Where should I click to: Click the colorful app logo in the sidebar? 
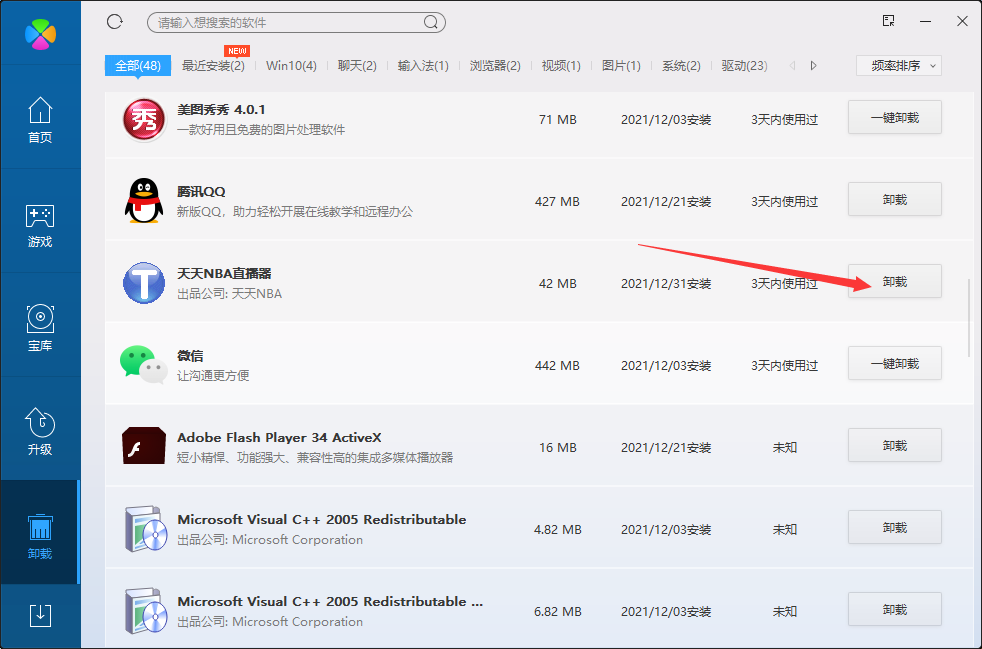(x=40, y=34)
